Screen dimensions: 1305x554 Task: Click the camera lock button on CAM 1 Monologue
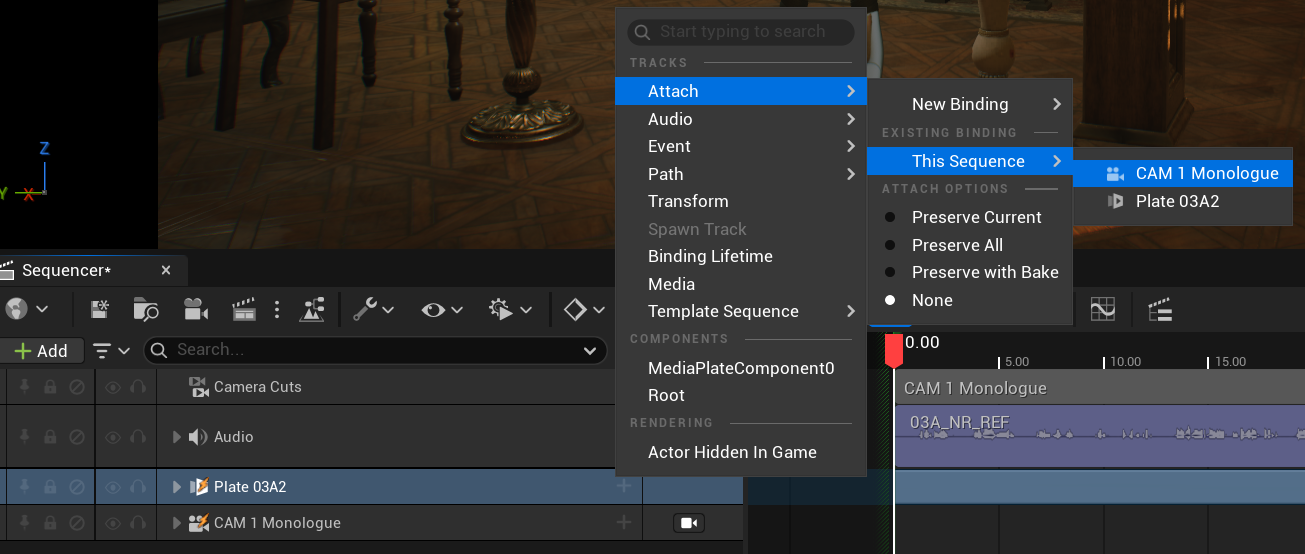[688, 523]
